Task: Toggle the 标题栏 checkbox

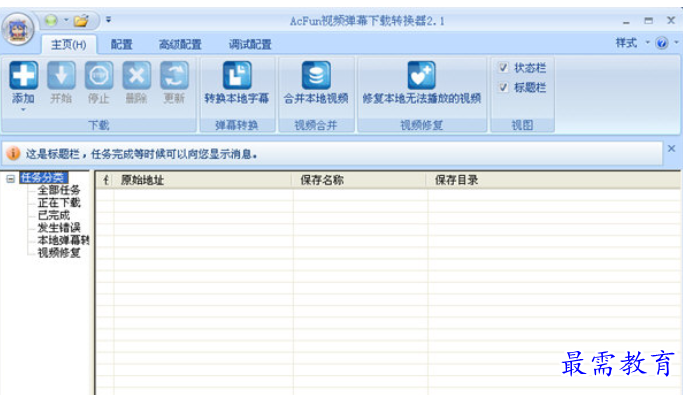Action: tap(503, 87)
